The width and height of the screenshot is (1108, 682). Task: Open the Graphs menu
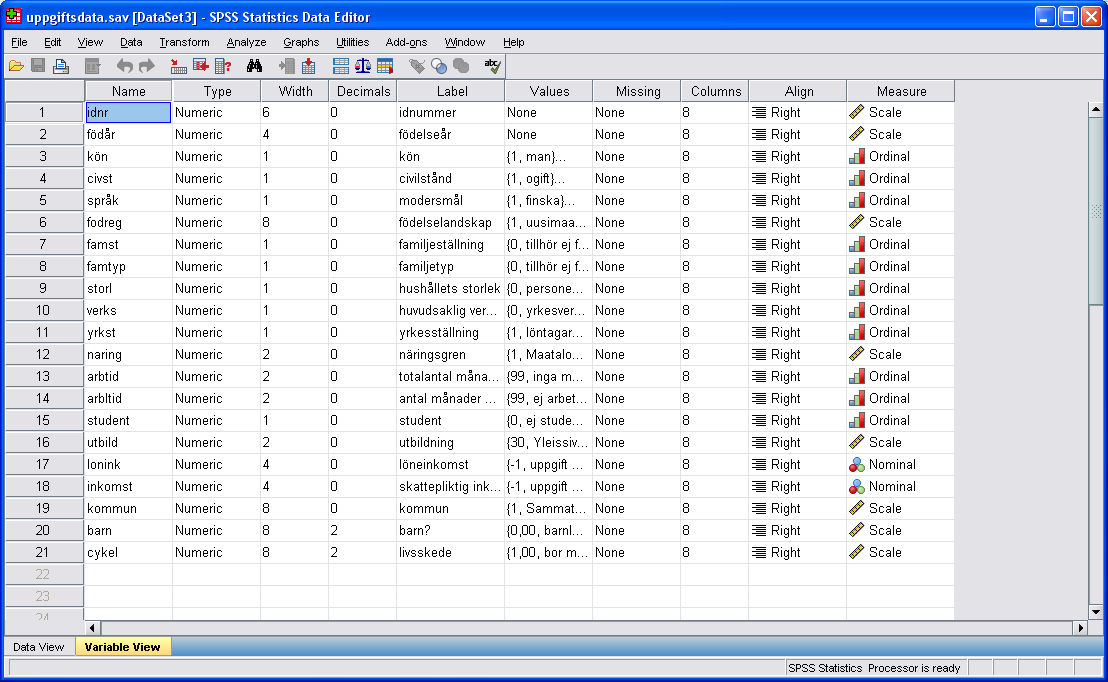coord(301,42)
